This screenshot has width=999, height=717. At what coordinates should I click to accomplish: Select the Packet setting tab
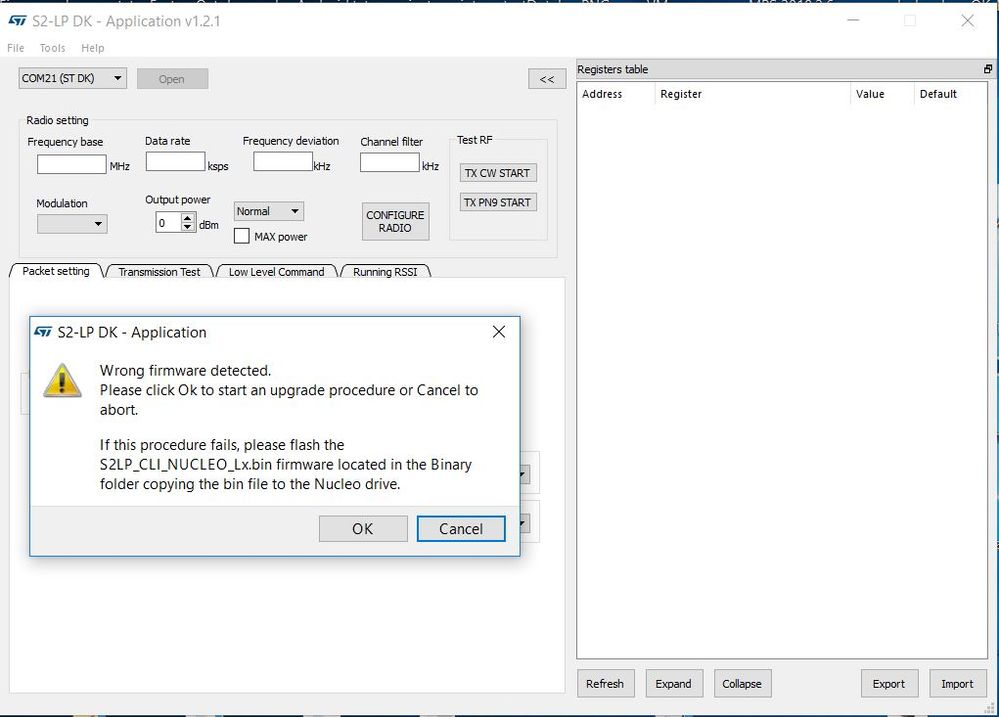click(x=56, y=271)
